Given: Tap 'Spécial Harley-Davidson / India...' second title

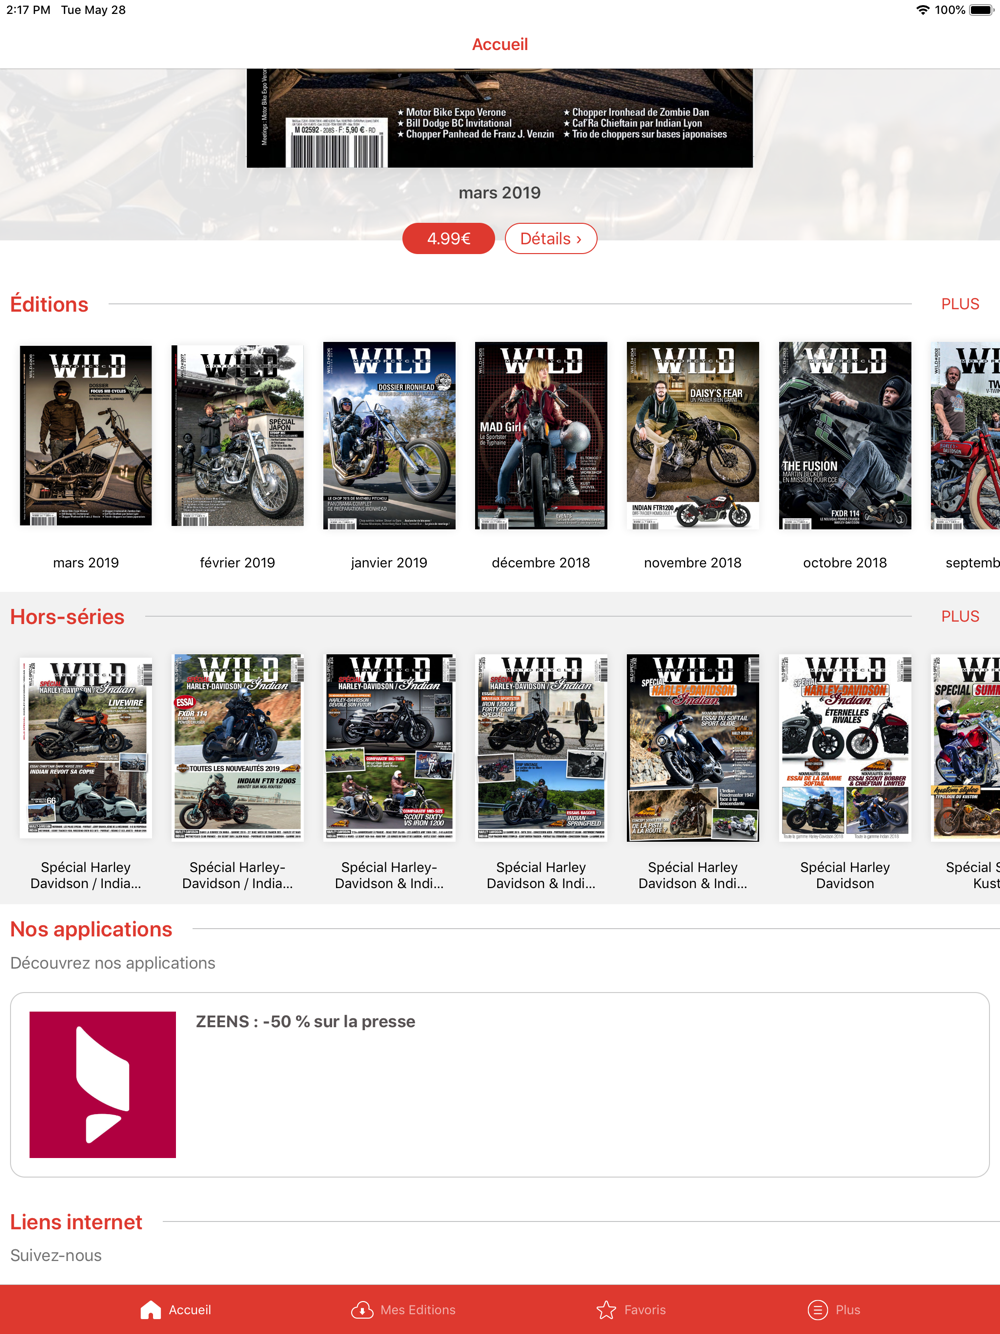Looking at the screenshot, I should point(238,875).
